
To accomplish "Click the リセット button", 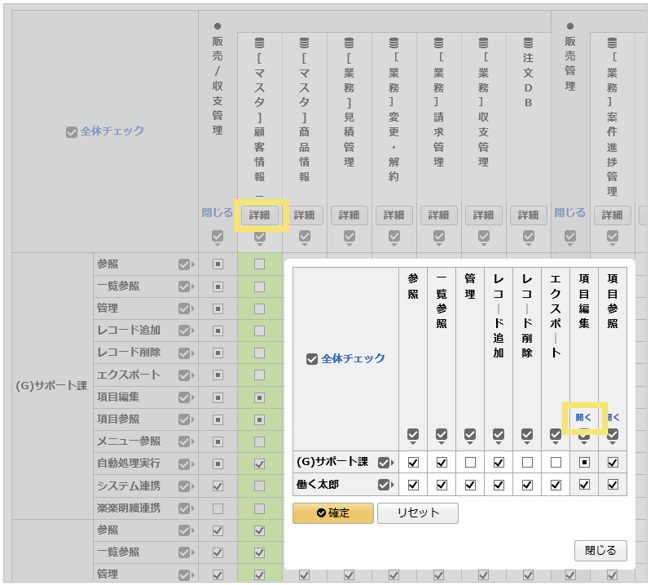I will click(418, 513).
